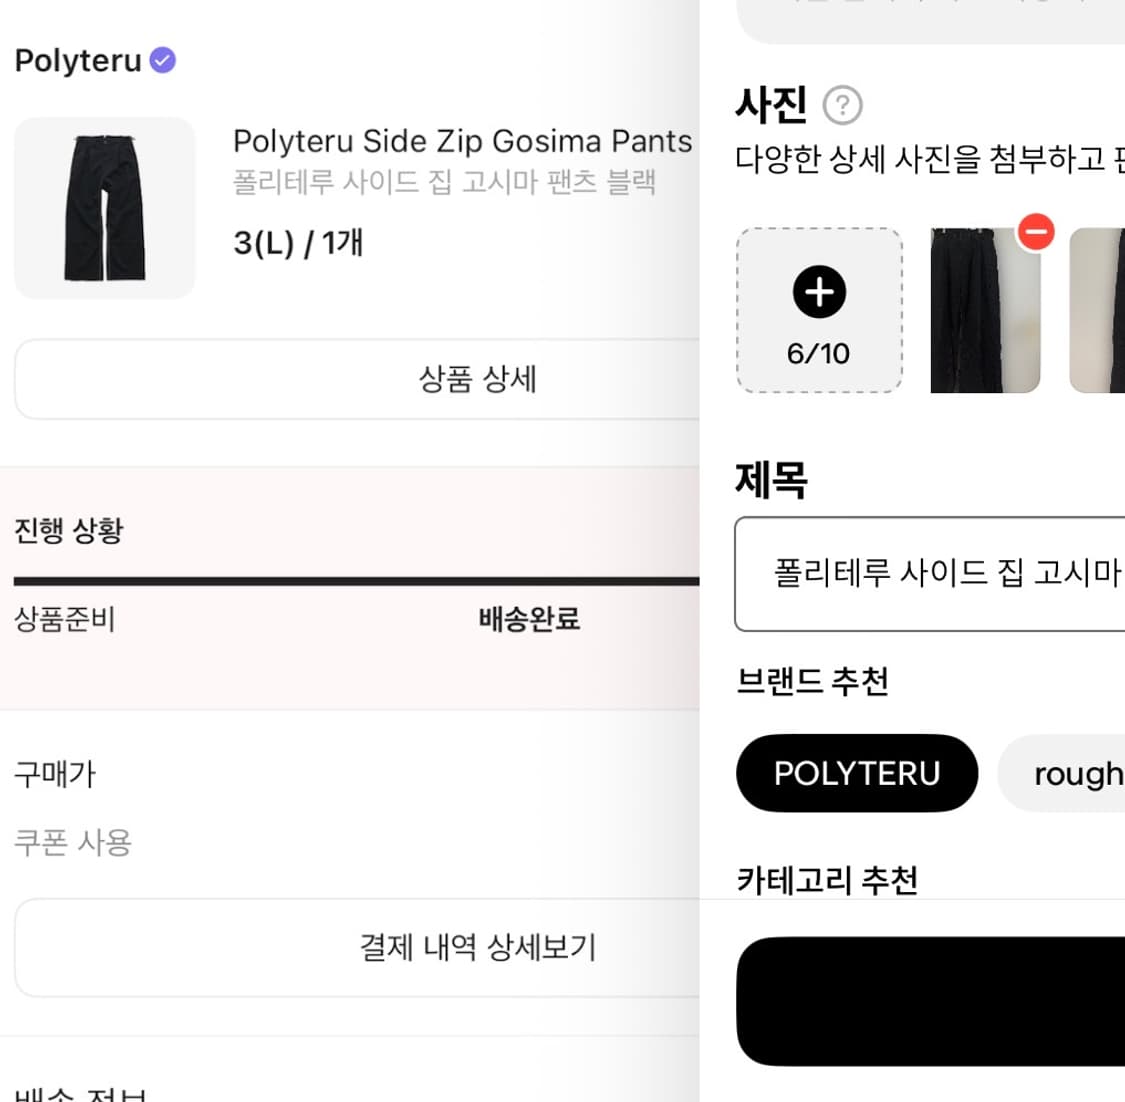The width and height of the screenshot is (1125, 1102).
Task: Click the 6/10 photo counter
Action: (819, 352)
